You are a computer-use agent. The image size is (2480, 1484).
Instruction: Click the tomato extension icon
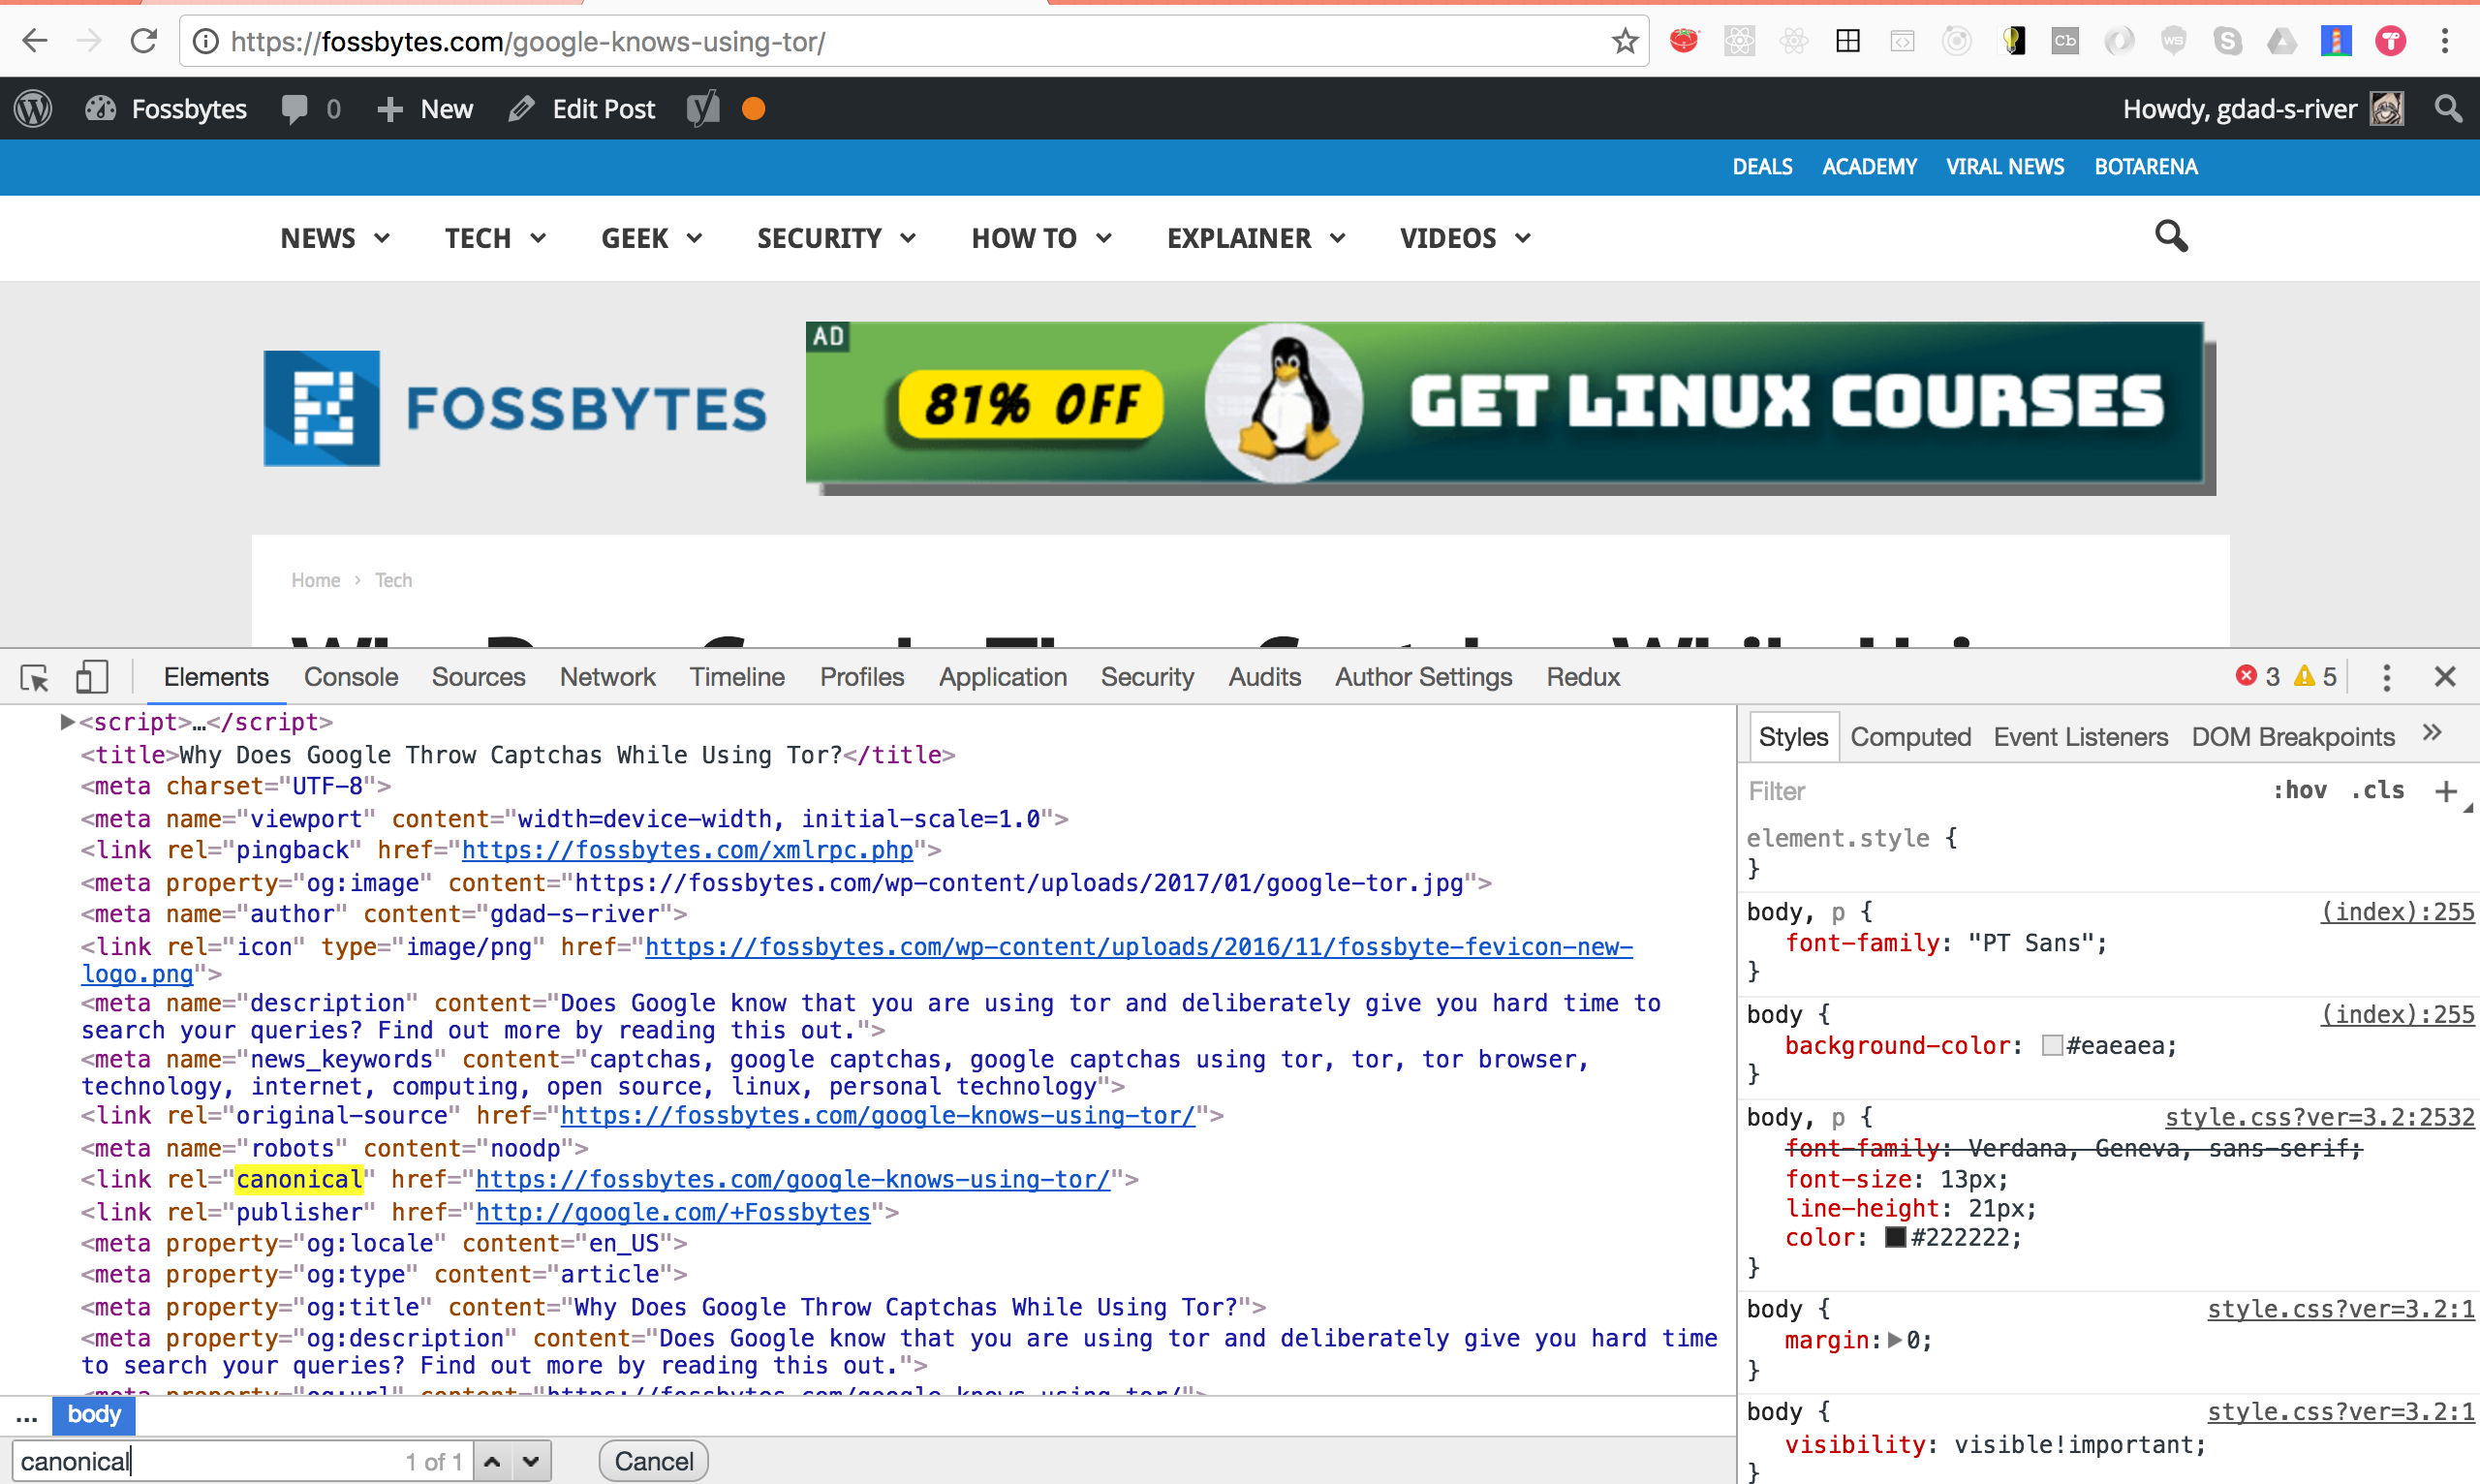pos(1684,41)
